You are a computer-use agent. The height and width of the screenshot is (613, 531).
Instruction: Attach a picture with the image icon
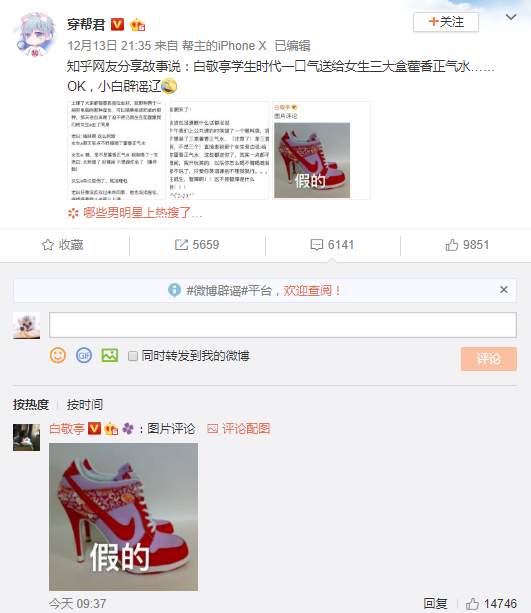click(110, 355)
